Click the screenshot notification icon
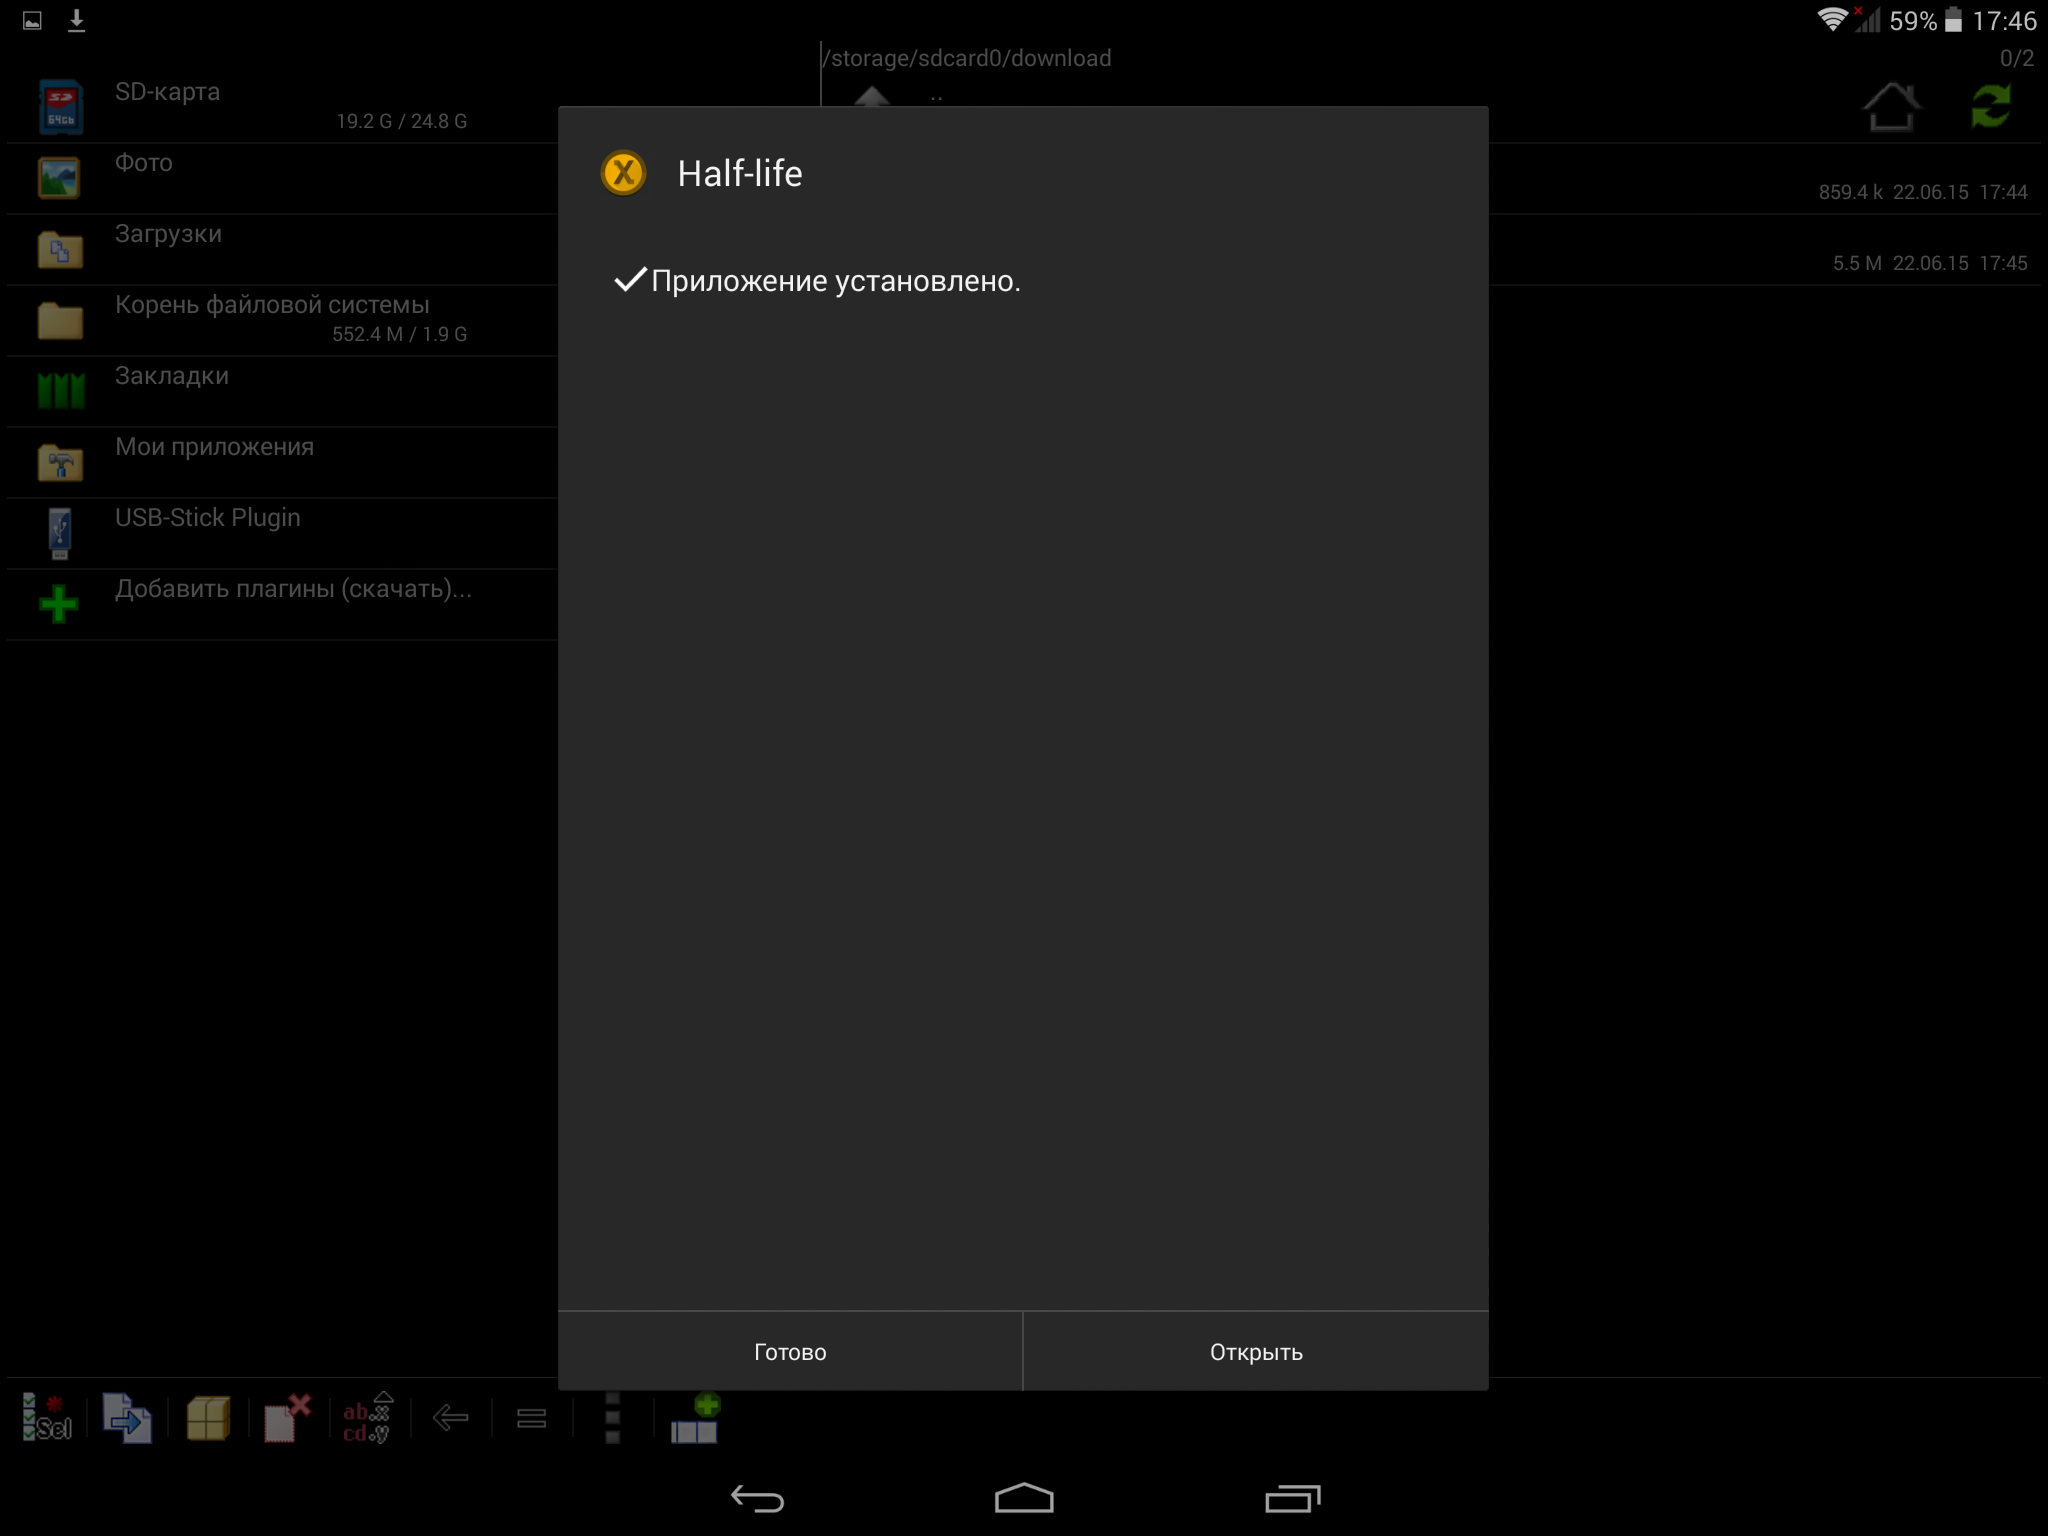The image size is (2048, 1536). [x=32, y=20]
